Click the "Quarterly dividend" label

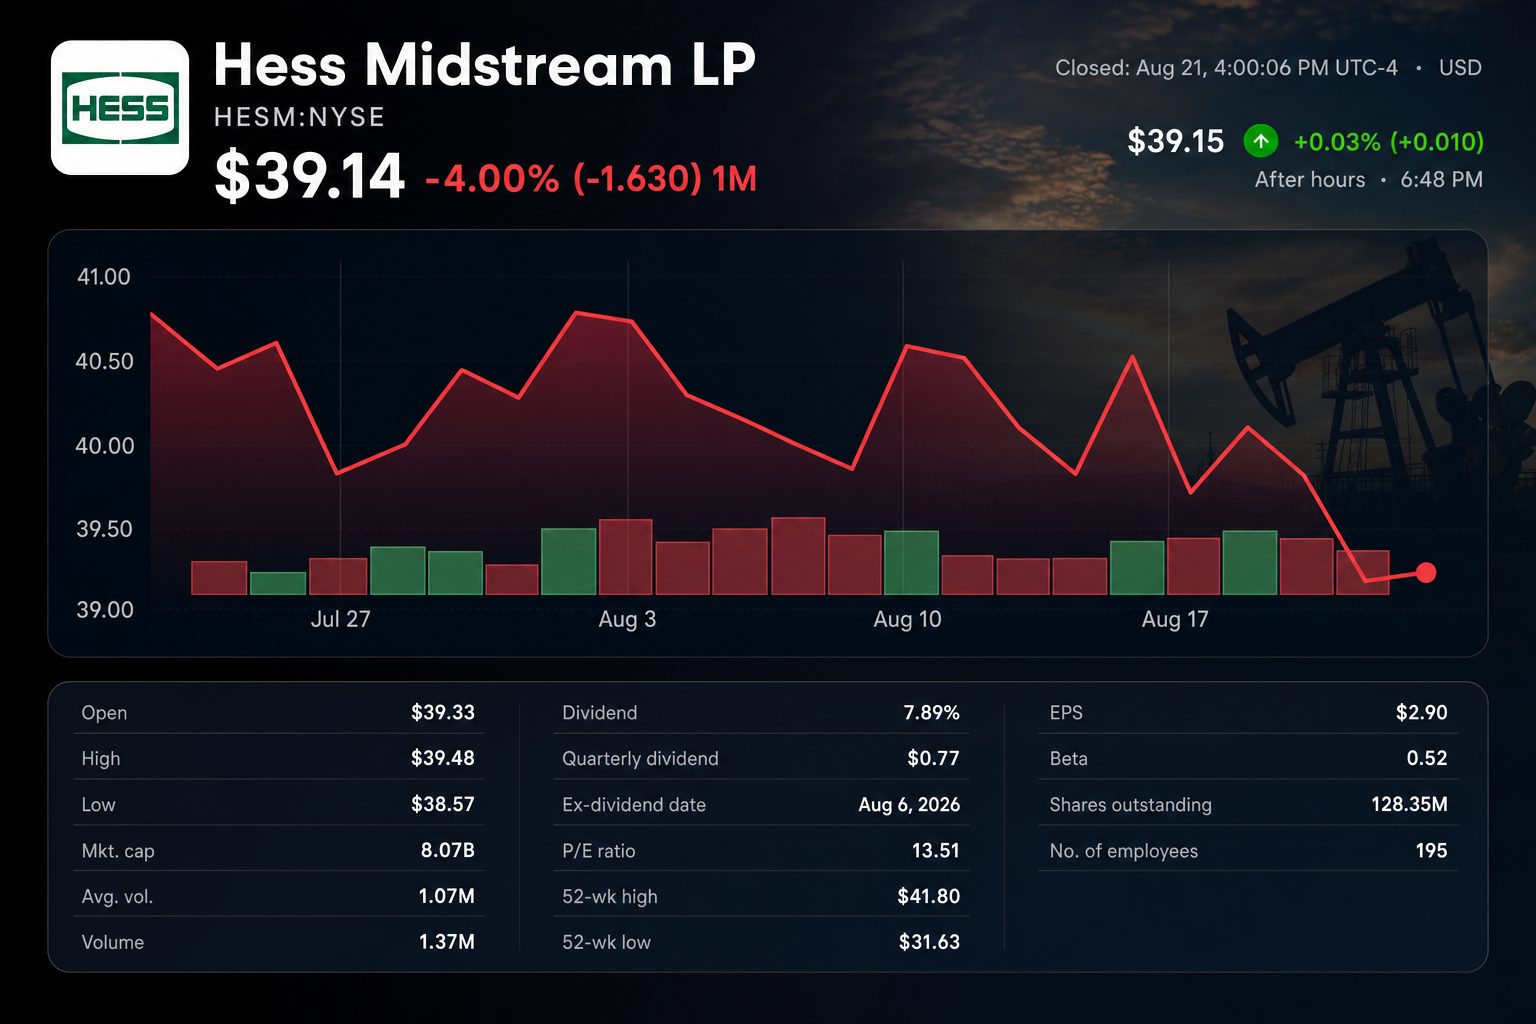(x=640, y=759)
